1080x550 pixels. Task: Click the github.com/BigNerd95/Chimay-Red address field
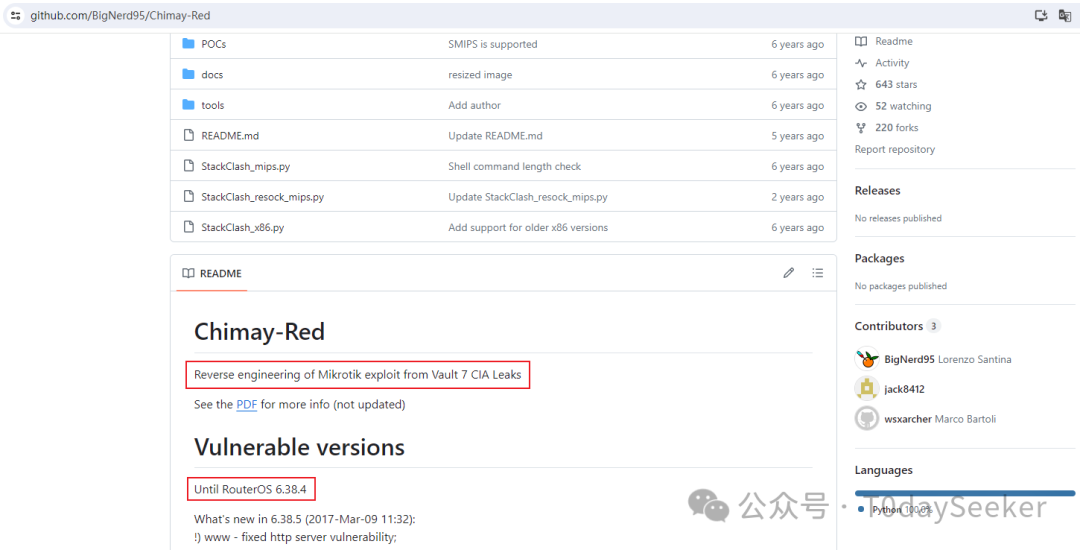pos(121,15)
